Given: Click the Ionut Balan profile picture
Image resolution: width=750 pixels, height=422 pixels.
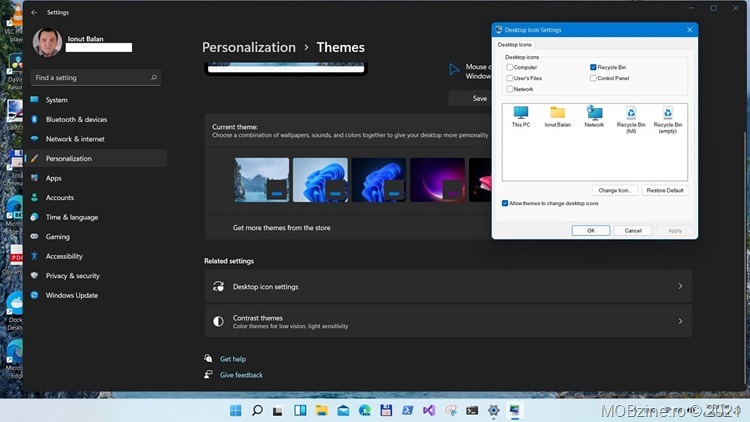Looking at the screenshot, I should coord(47,42).
